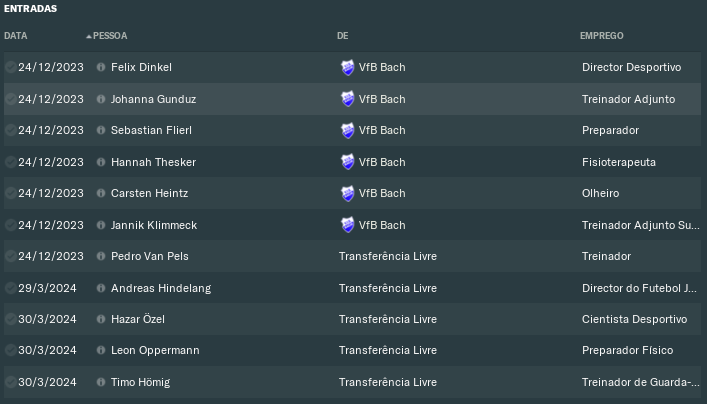Open info icon for Timo Hömig
Image resolution: width=707 pixels, height=404 pixels.
[x=101, y=382]
